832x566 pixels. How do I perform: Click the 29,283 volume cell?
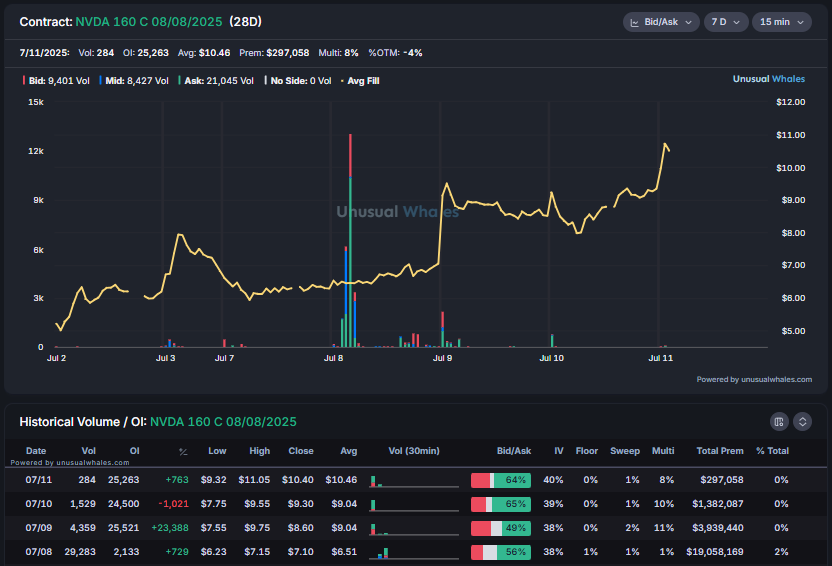point(80,552)
